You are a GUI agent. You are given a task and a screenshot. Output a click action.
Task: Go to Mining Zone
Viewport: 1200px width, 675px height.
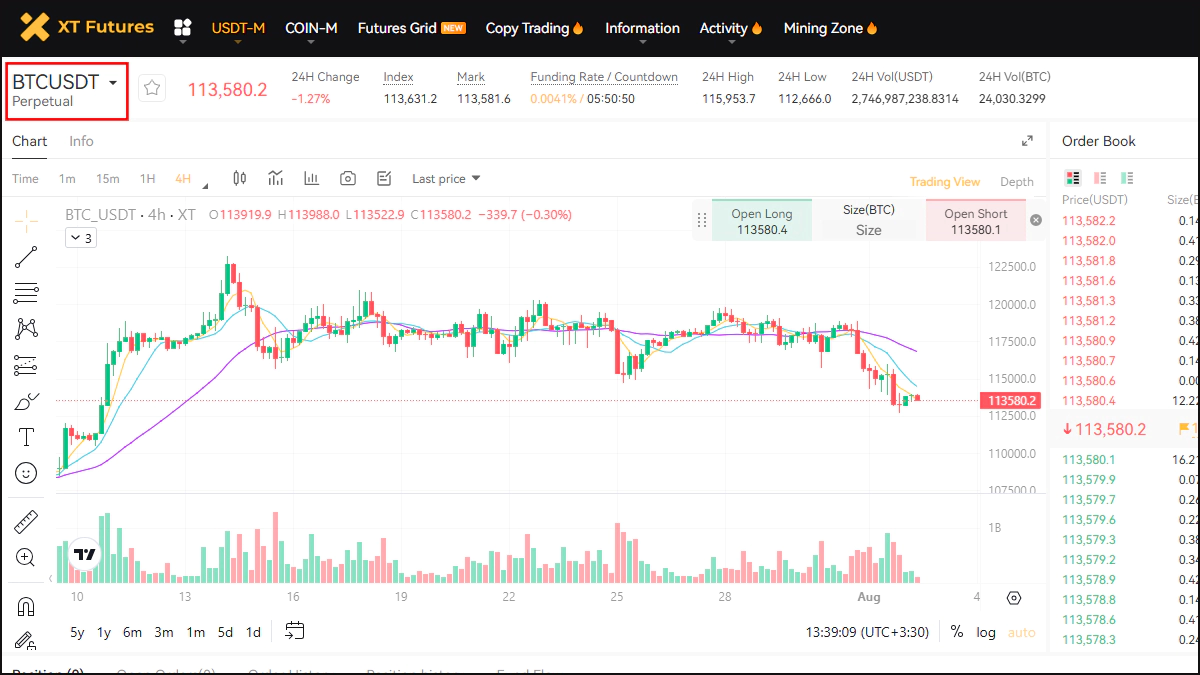point(830,28)
